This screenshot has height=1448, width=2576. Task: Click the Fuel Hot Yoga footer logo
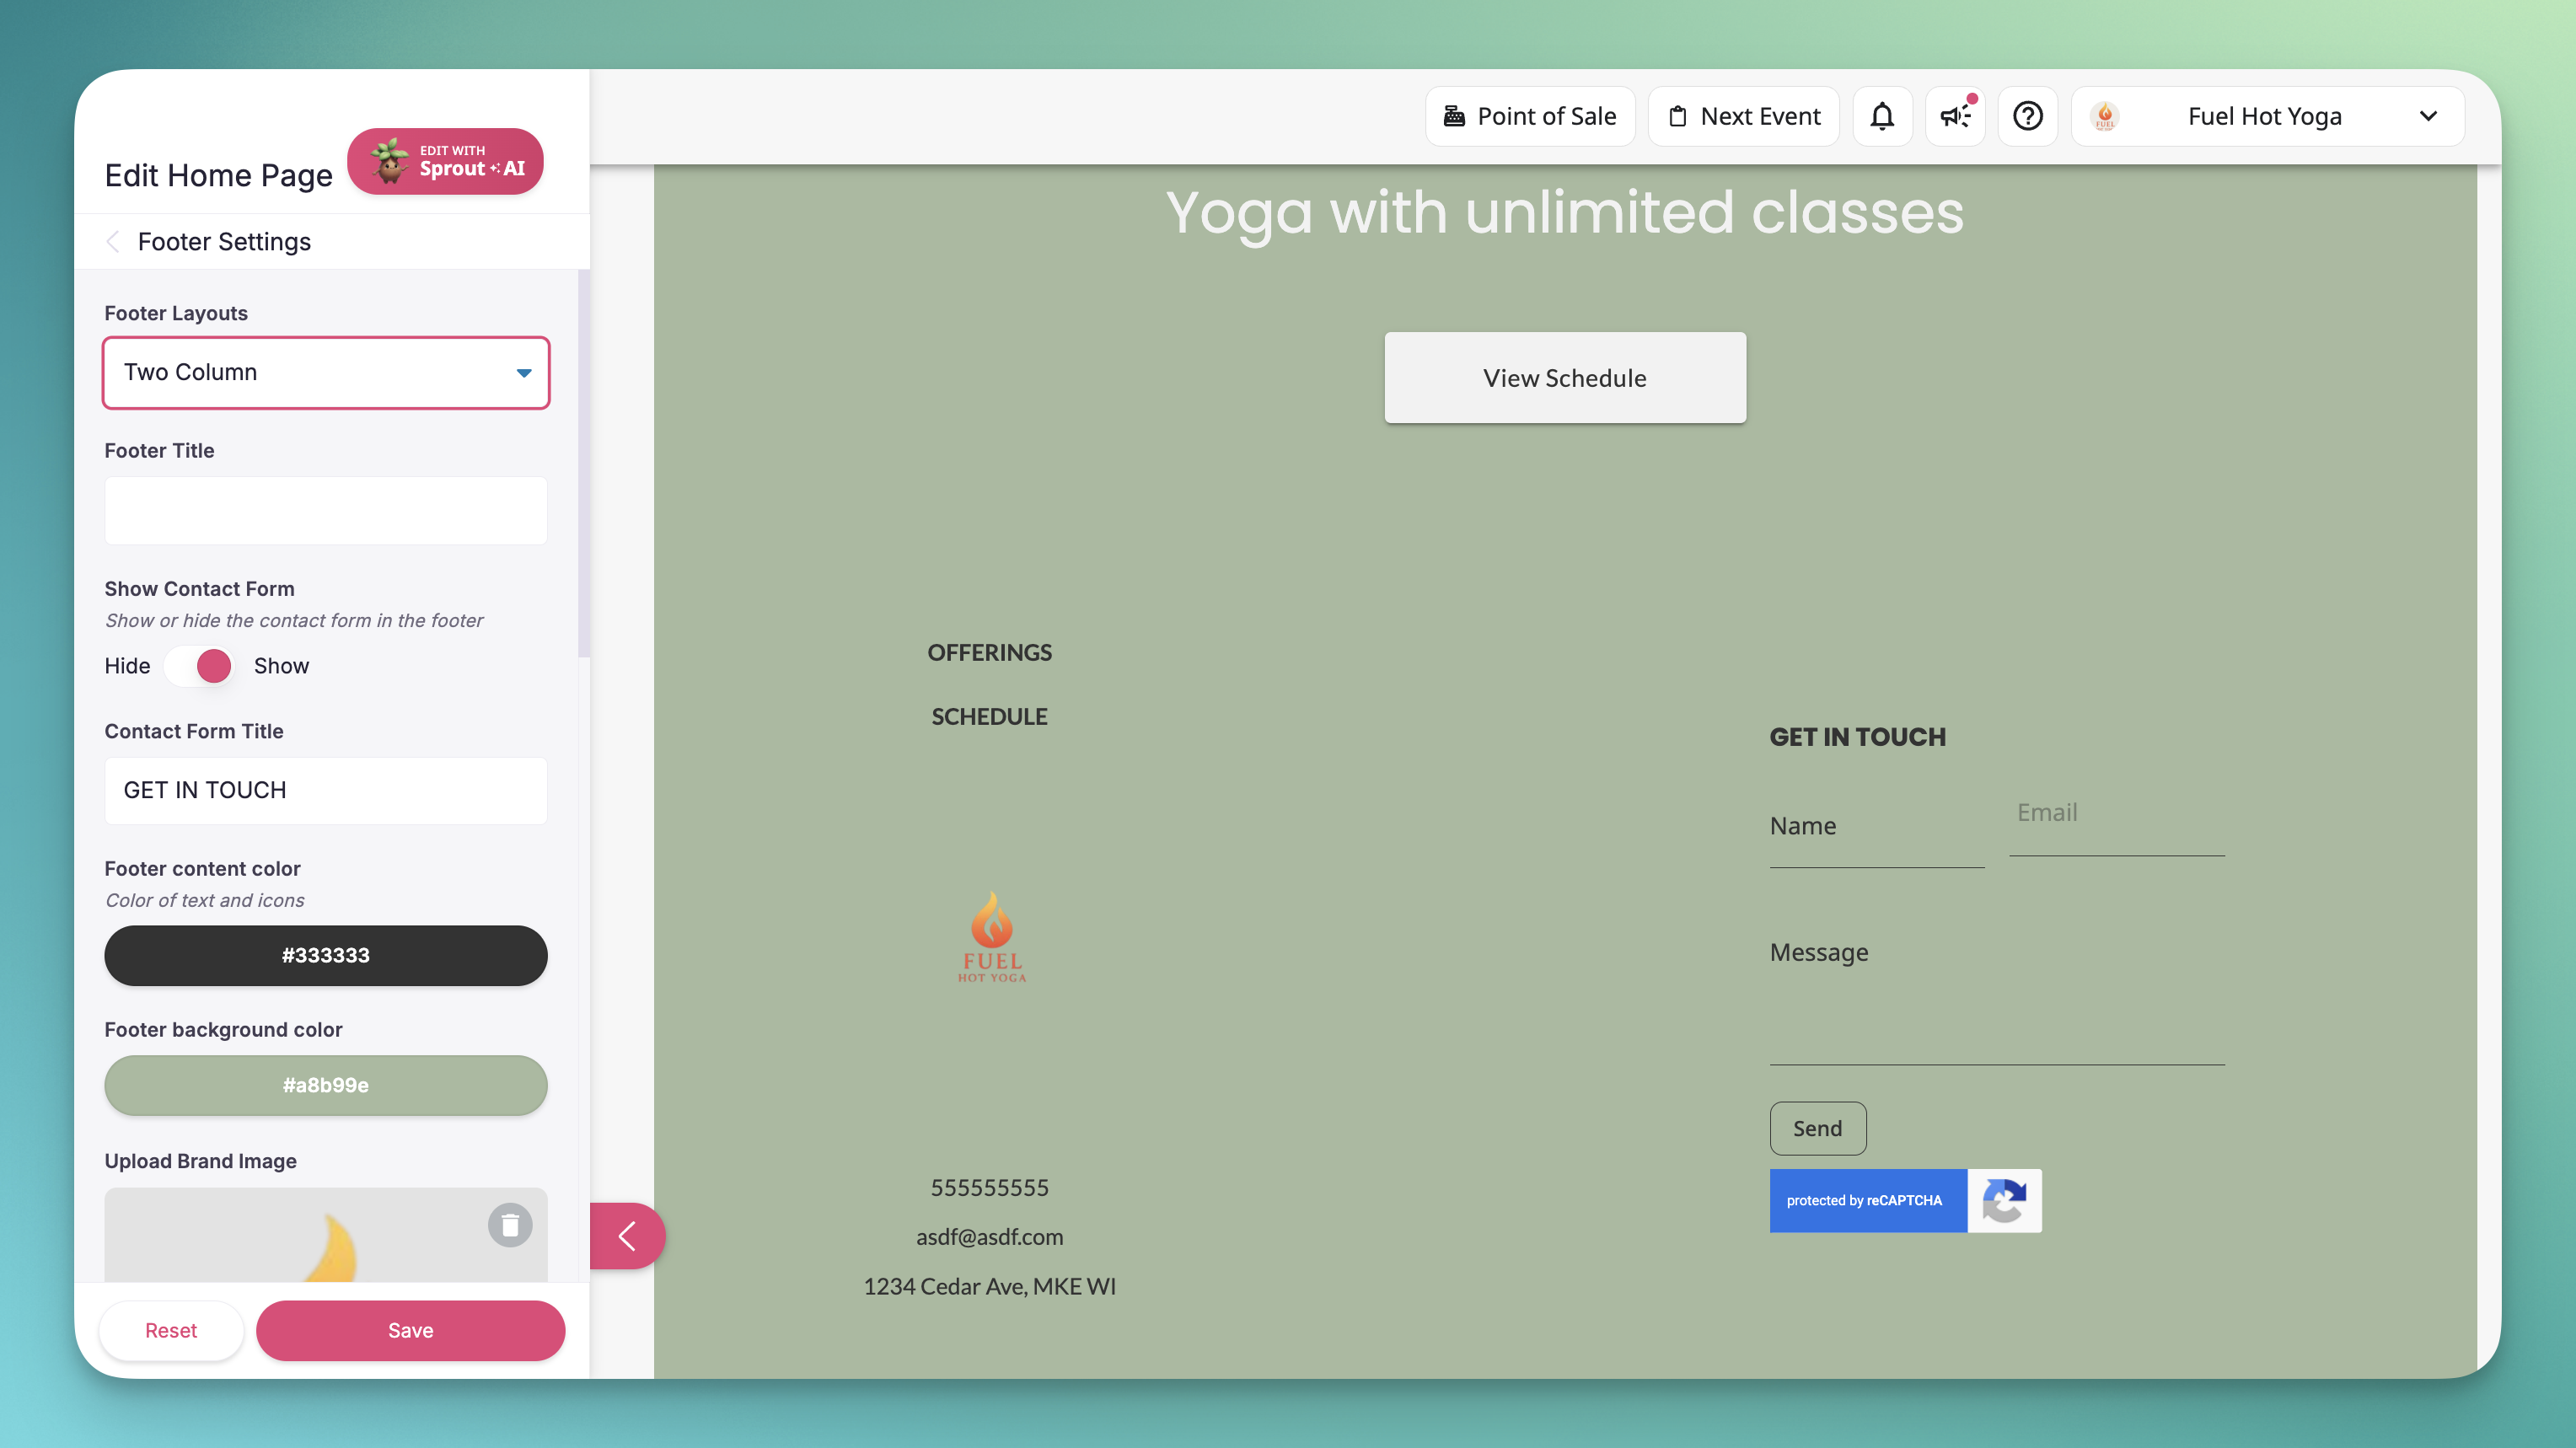tap(992, 937)
